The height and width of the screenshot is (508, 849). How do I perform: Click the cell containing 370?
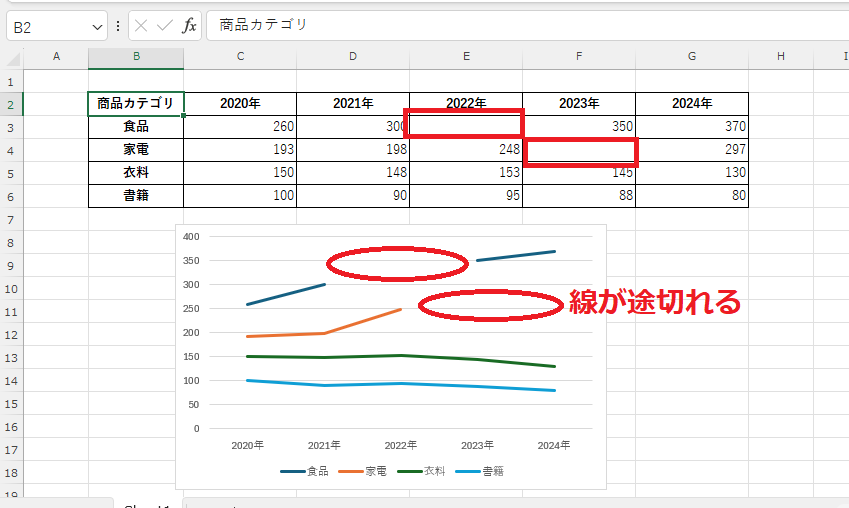(x=692, y=126)
